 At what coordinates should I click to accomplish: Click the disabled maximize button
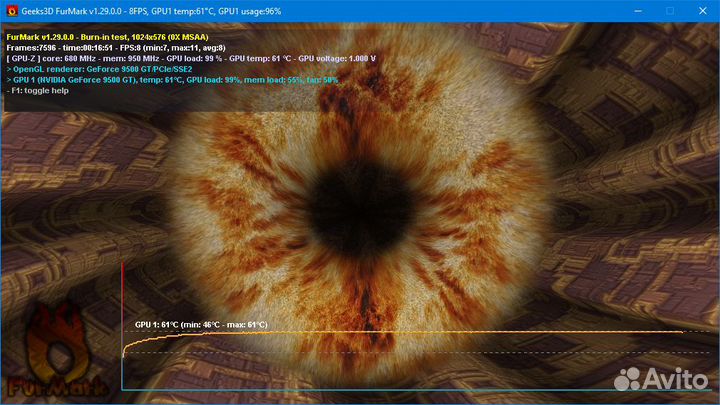pyautogui.click(x=670, y=11)
